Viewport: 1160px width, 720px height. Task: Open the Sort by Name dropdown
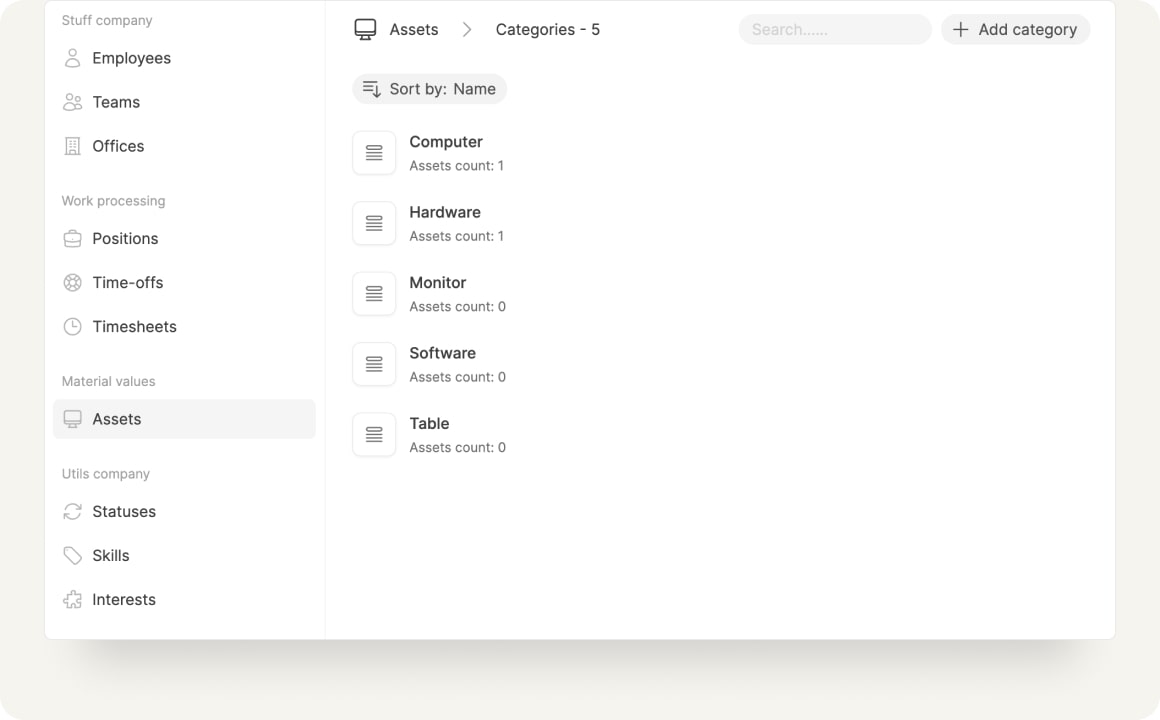coord(430,88)
